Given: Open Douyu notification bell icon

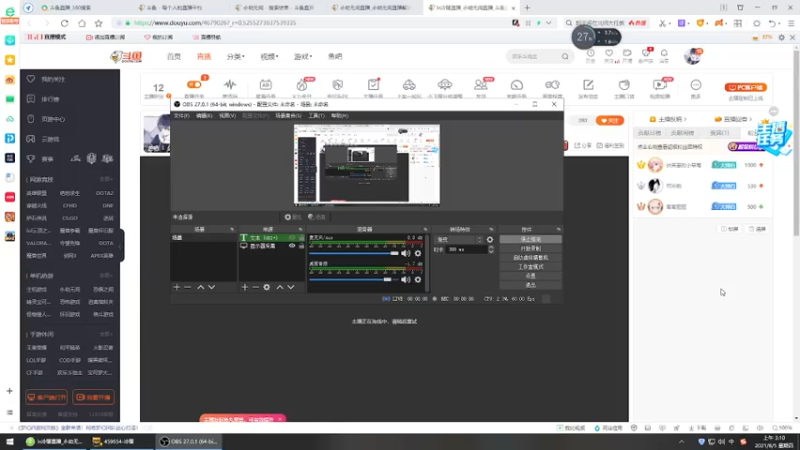Looking at the screenshot, I should point(664,53).
